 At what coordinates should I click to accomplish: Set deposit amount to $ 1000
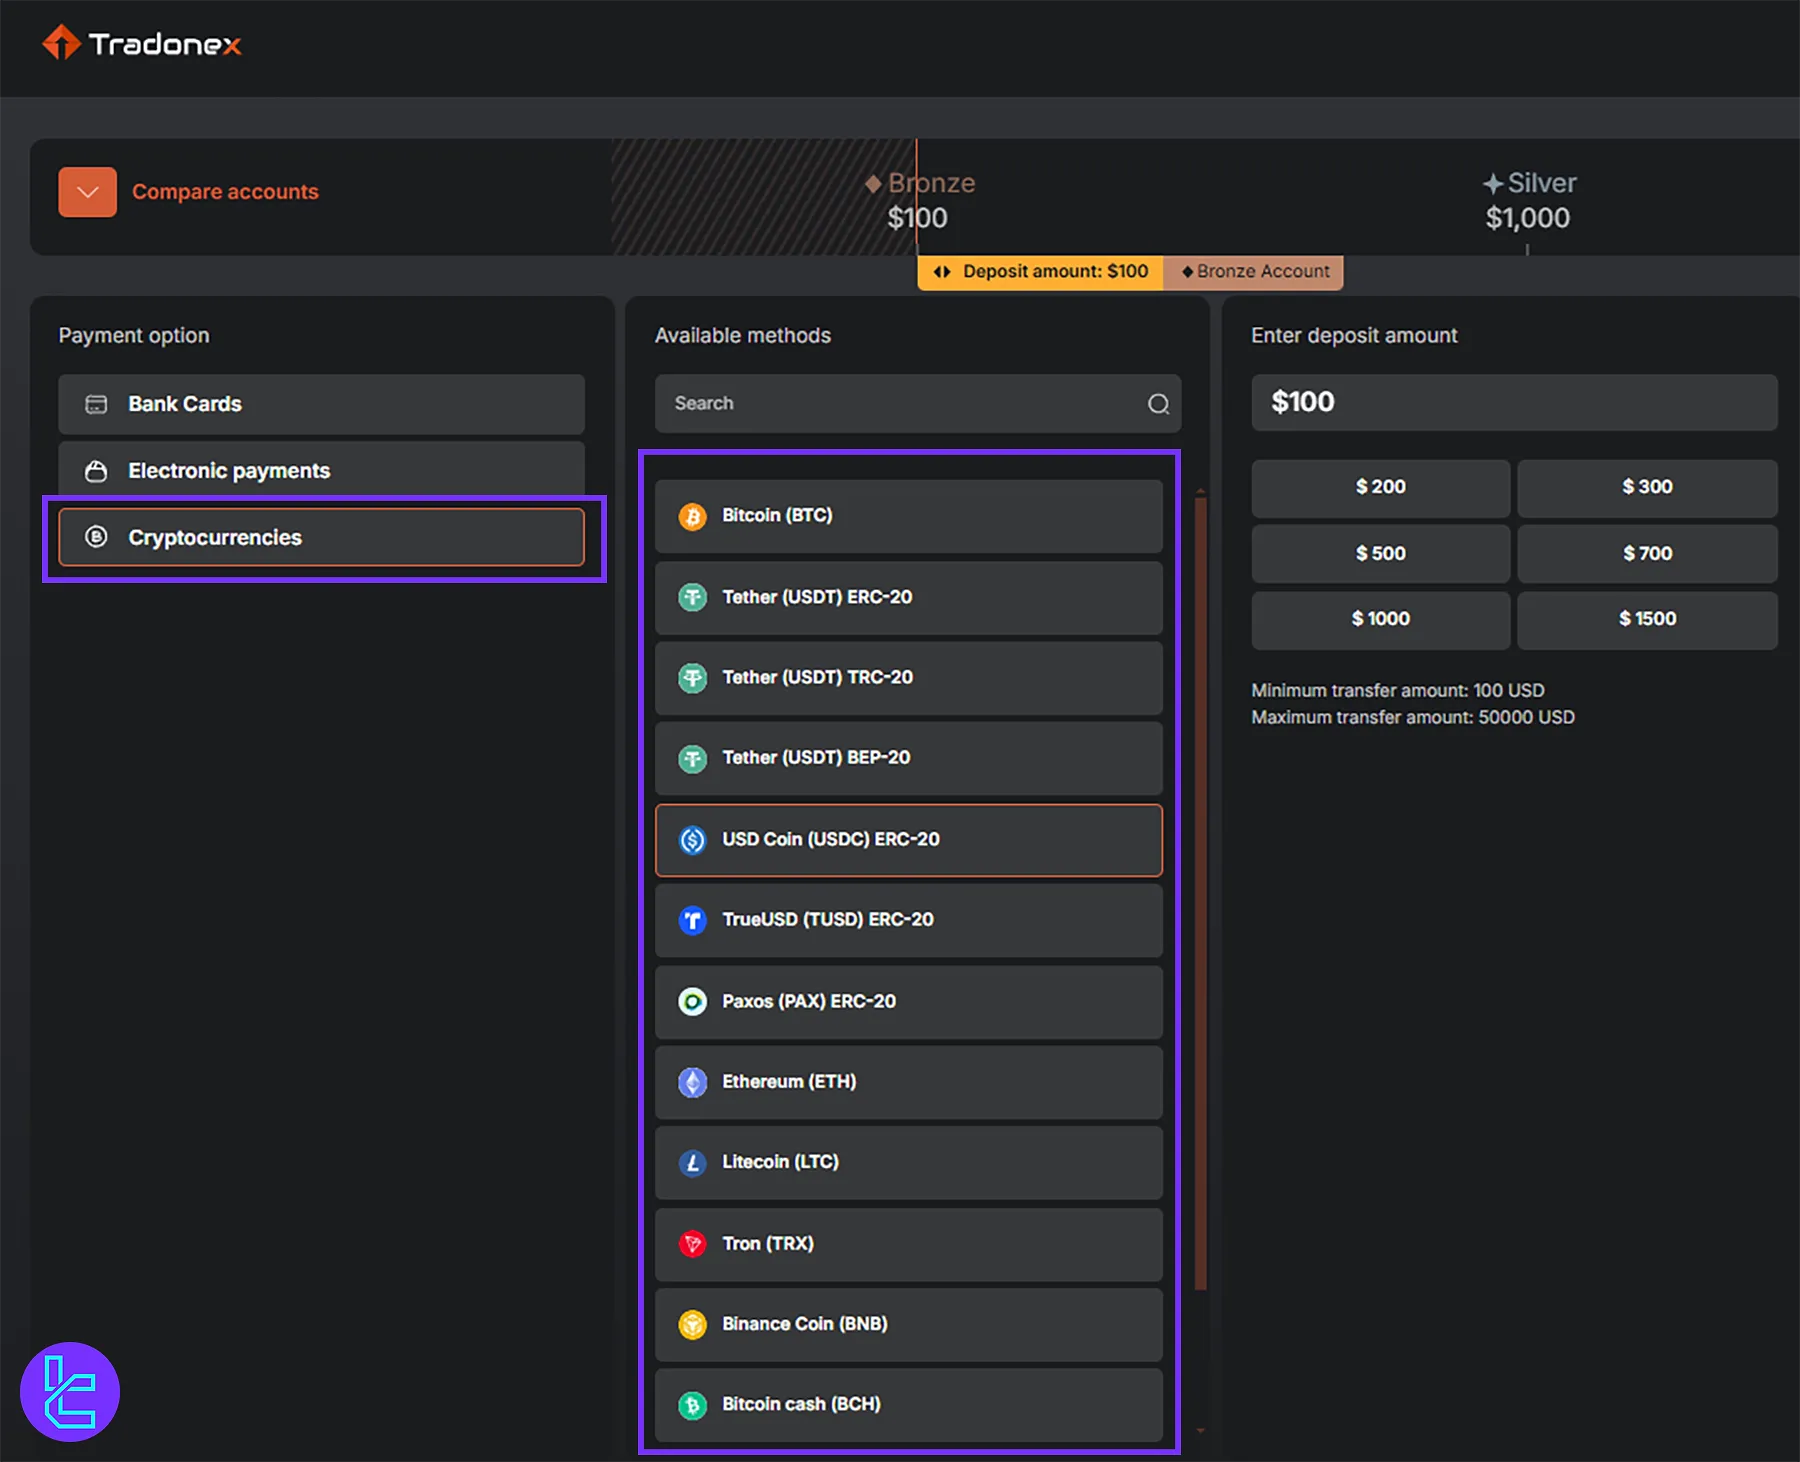[x=1380, y=619]
